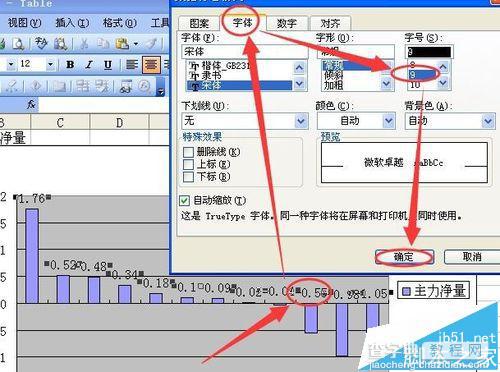Click the glasses icon in the third toolbar
This screenshot has height=372, width=500.
[x=126, y=87]
